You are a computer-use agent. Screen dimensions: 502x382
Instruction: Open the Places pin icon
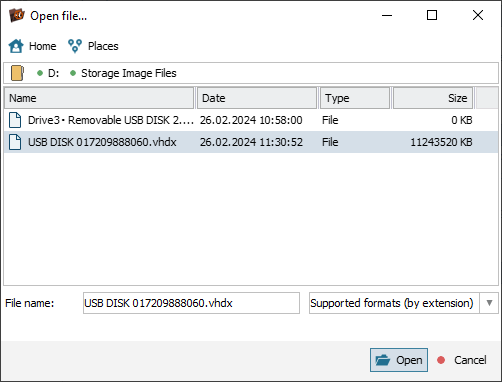click(x=75, y=46)
